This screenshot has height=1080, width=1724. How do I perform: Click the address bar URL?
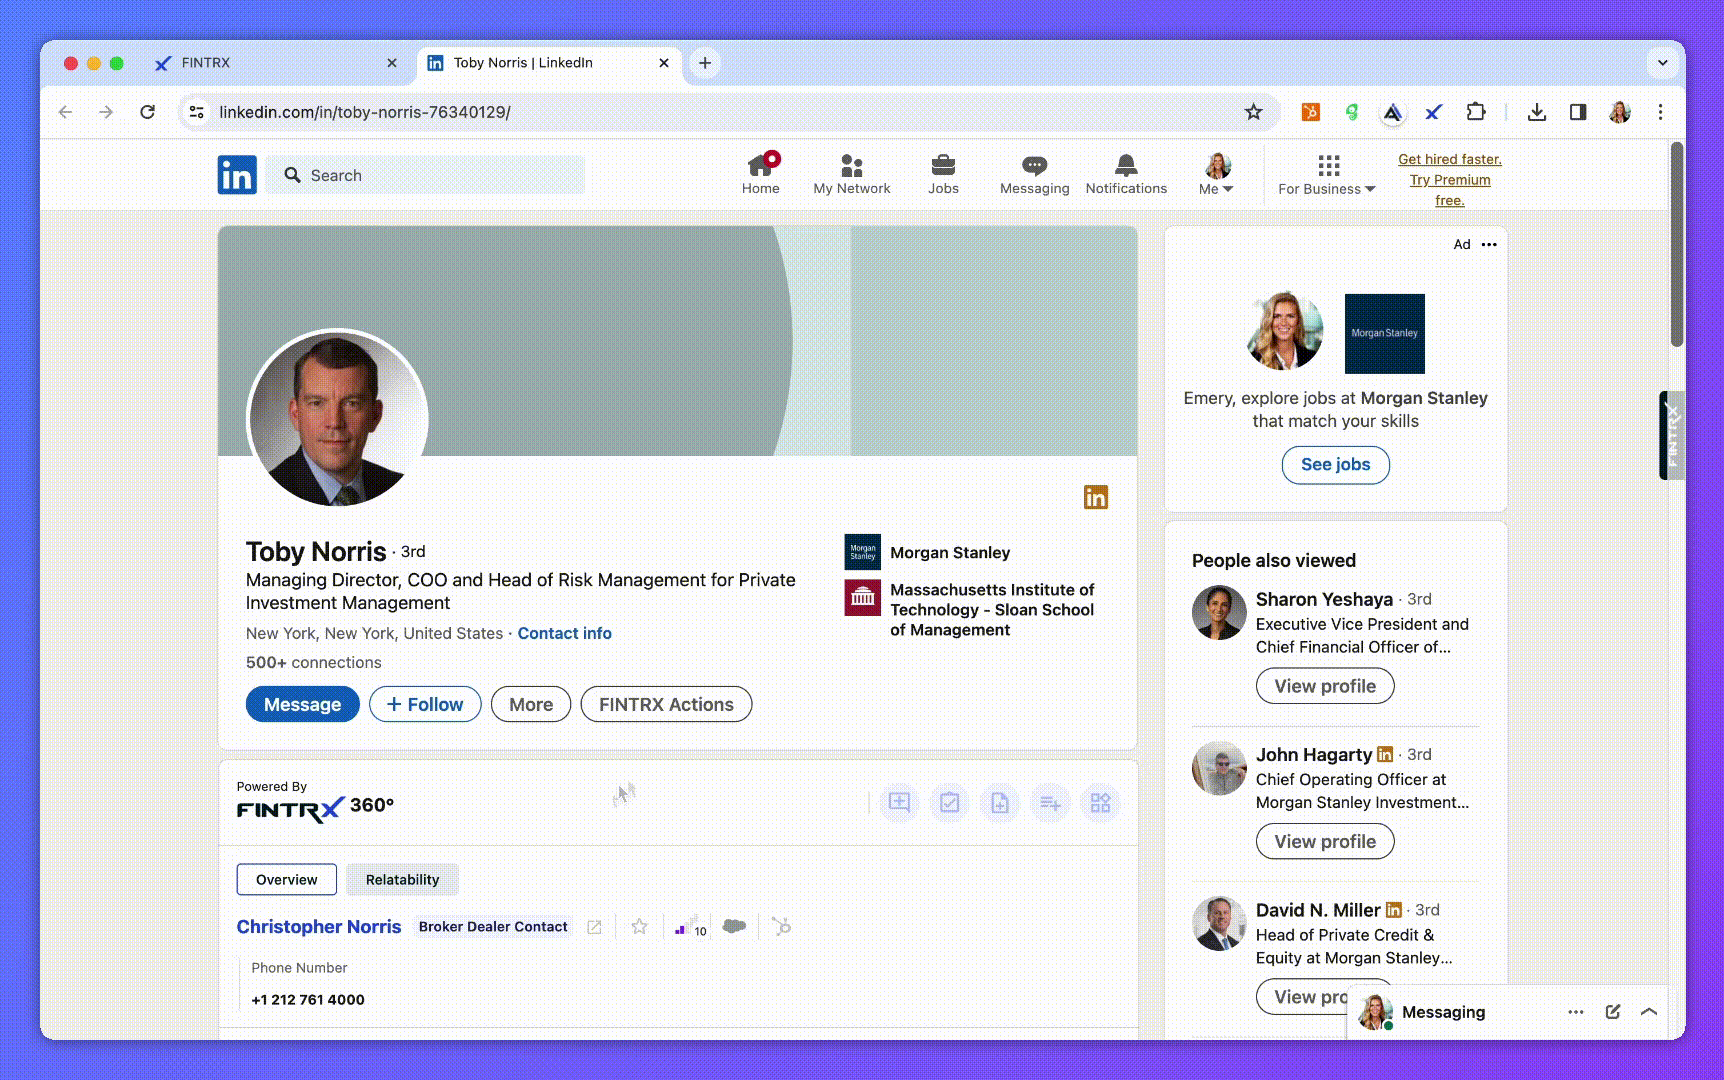365,112
